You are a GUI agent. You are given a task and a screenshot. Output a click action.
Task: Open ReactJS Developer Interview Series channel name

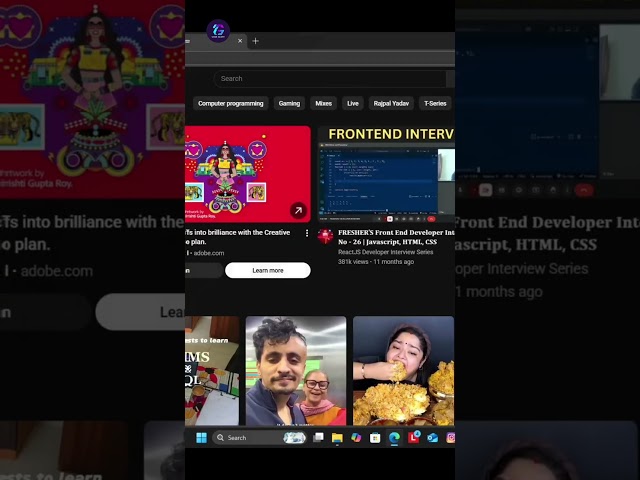coord(386,252)
